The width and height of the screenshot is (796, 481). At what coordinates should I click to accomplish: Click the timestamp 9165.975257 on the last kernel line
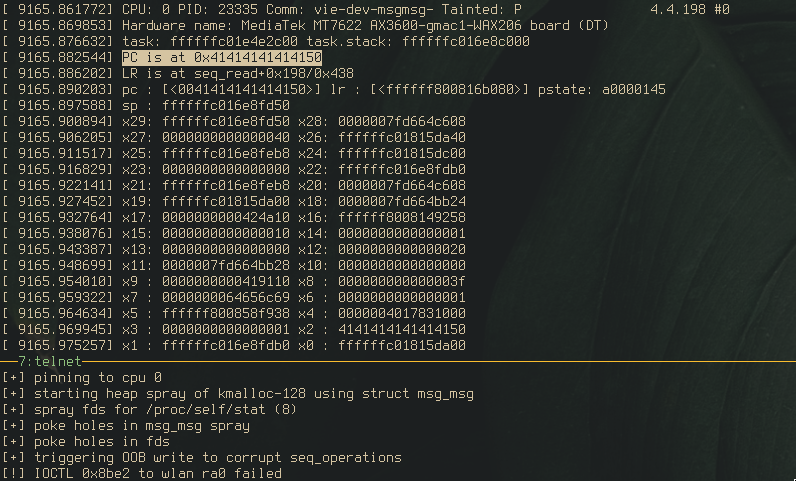coord(61,345)
